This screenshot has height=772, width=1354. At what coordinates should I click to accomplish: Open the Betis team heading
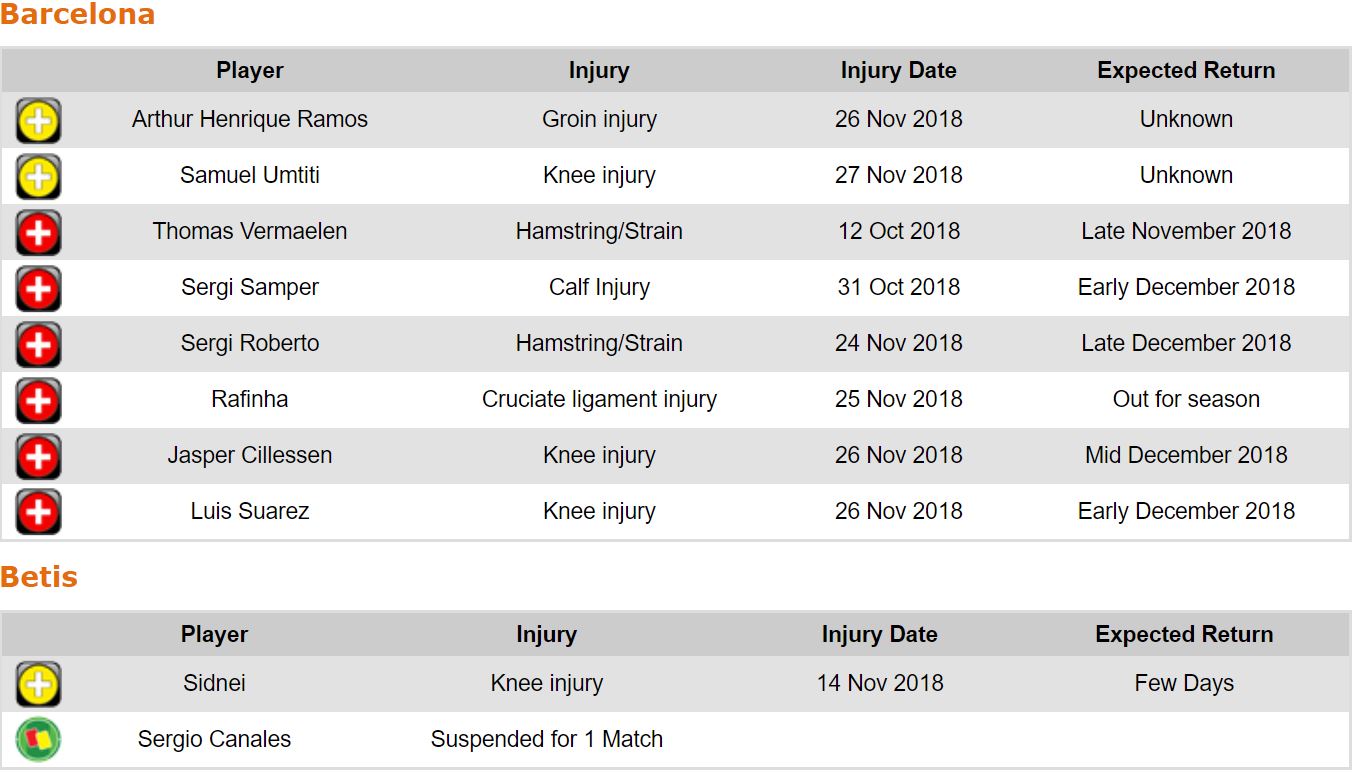coord(39,577)
